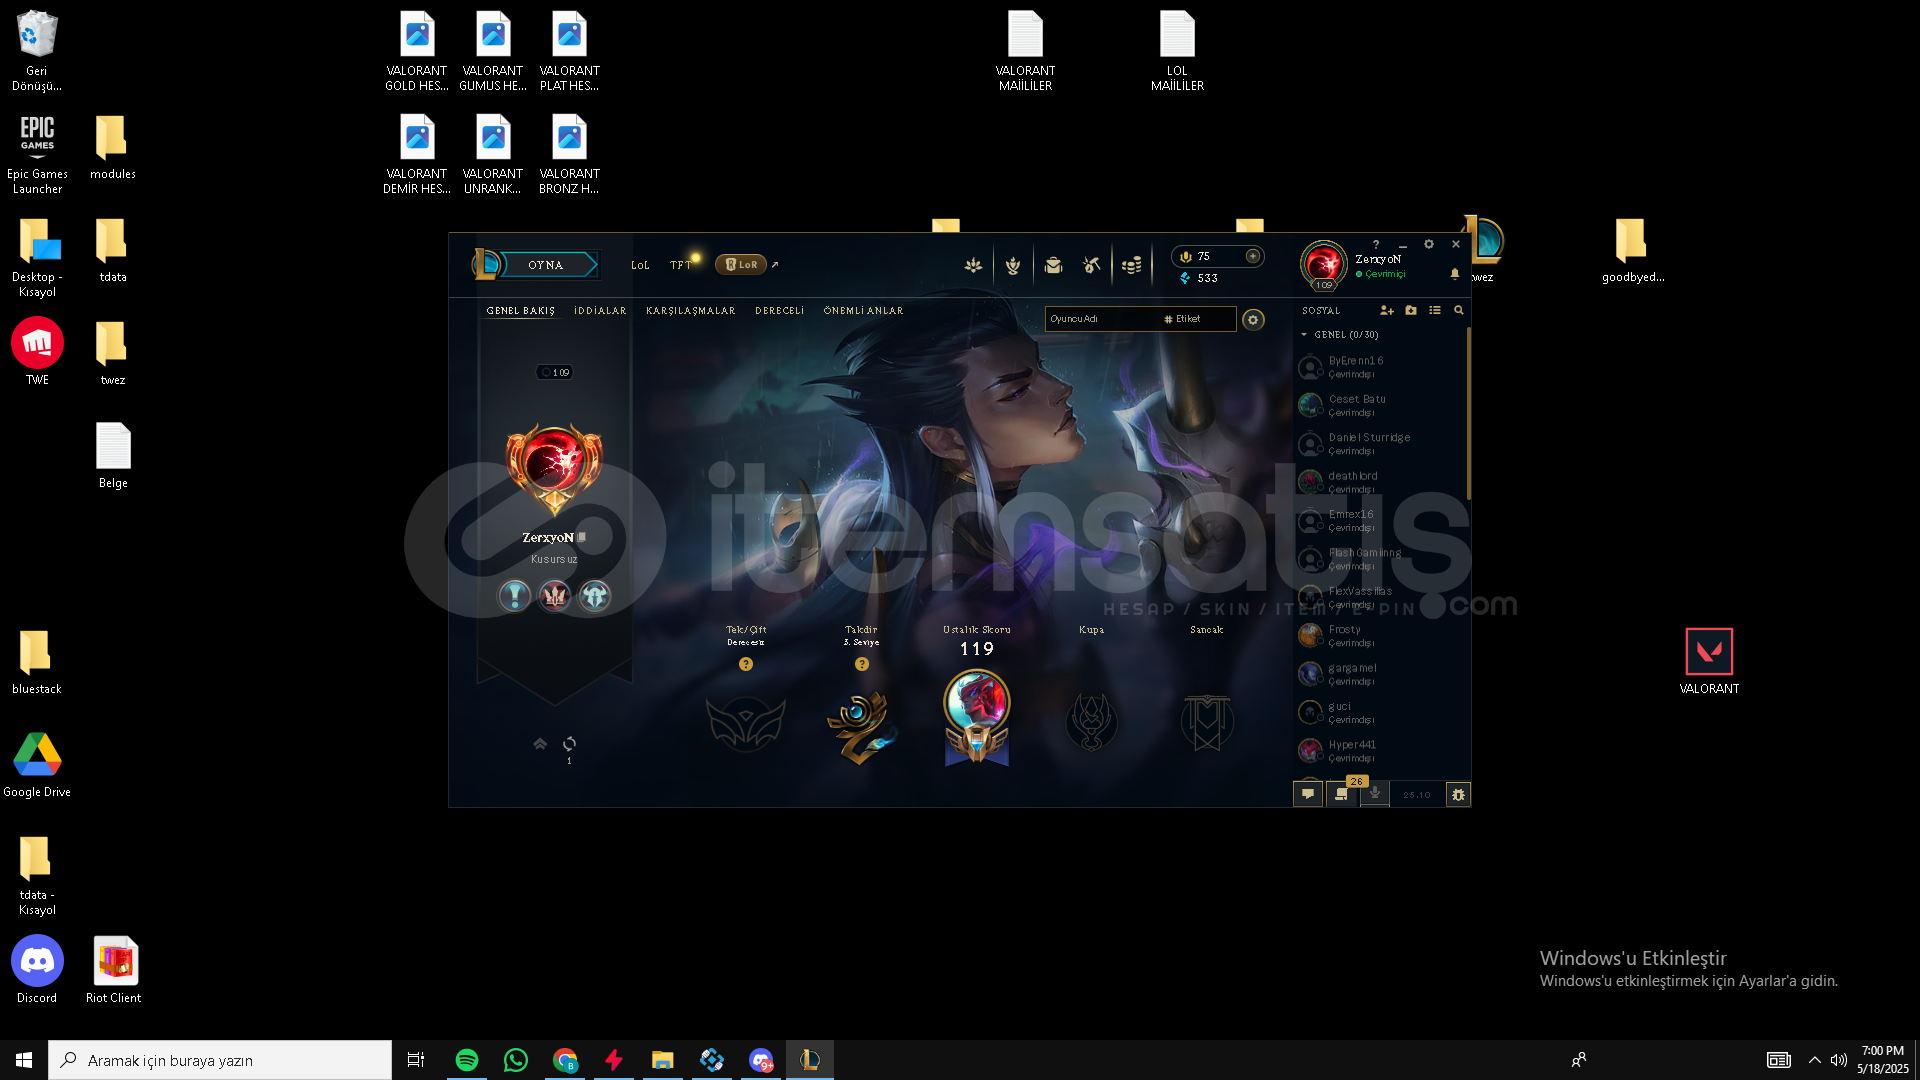Open WhatsApp from the taskbar
Viewport: 1920px width, 1080px height.
(516, 1060)
